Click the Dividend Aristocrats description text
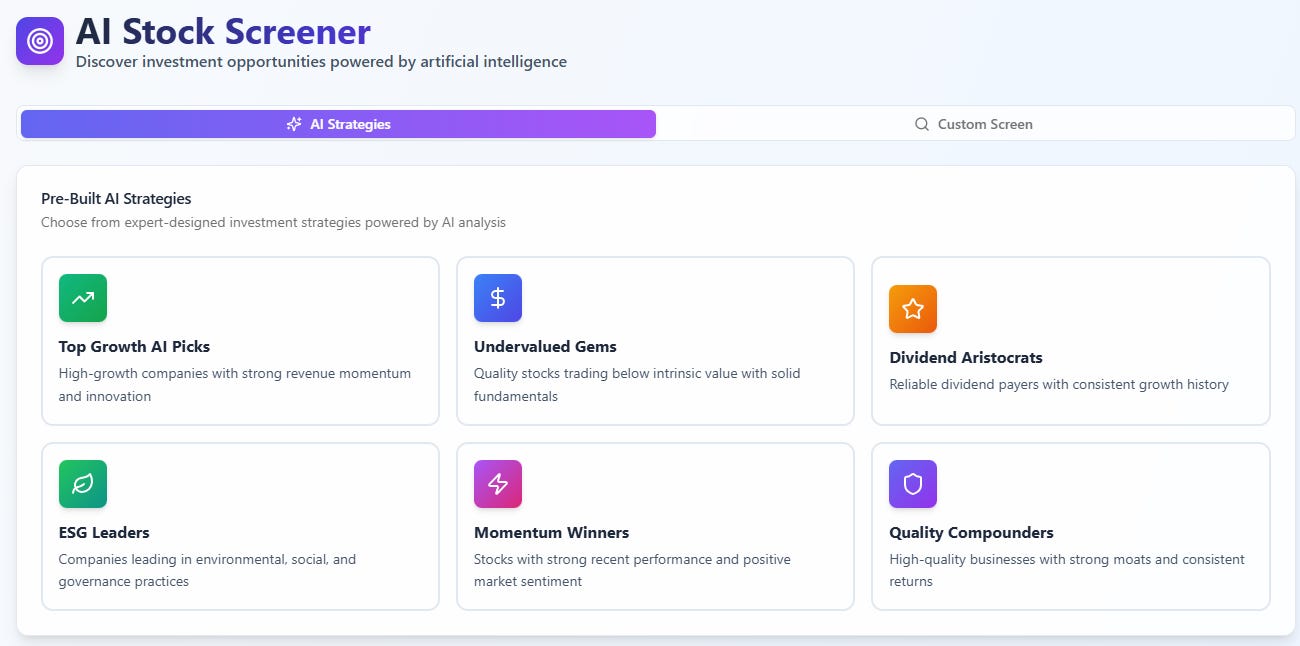Screen dimensions: 1300x646 [x=1059, y=384]
